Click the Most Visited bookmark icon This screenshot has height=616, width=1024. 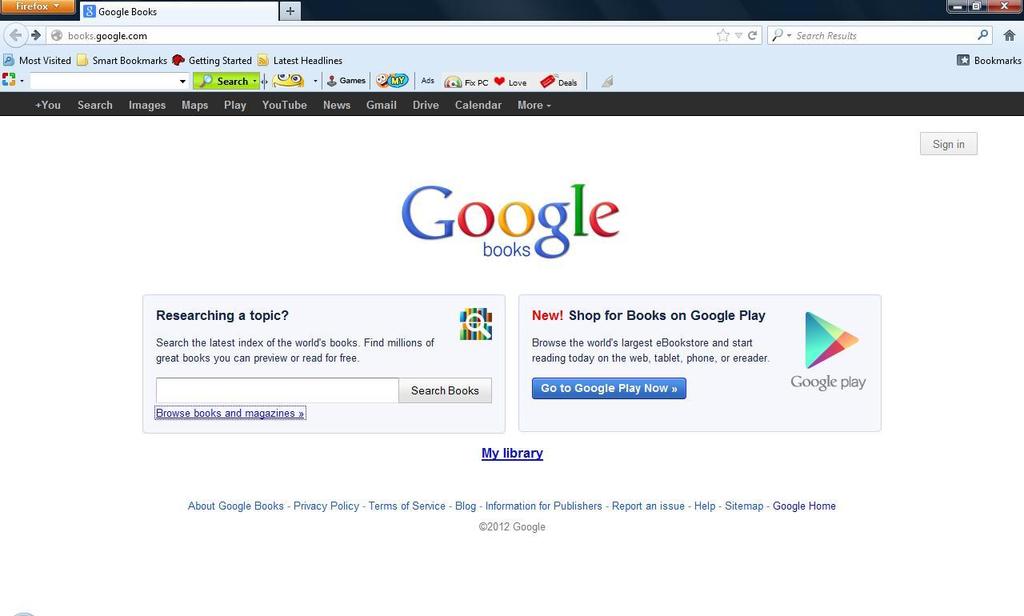click(8, 60)
